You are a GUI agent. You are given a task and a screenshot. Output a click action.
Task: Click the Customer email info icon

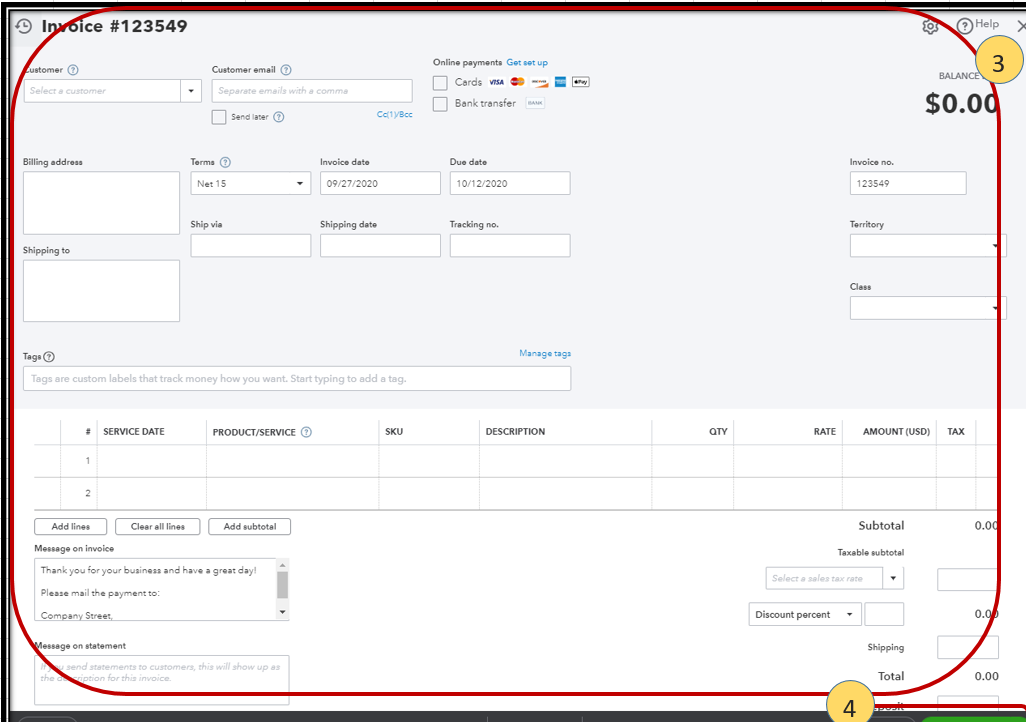[286, 70]
